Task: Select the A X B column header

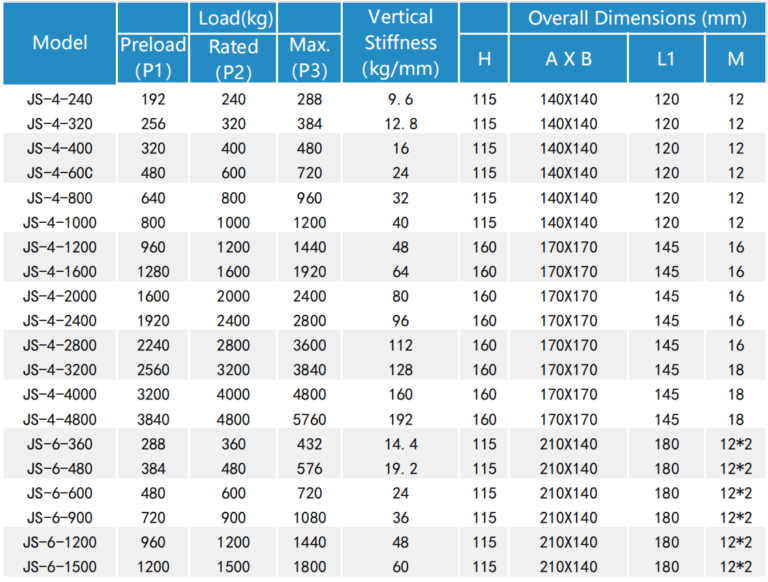Action: click(x=569, y=59)
